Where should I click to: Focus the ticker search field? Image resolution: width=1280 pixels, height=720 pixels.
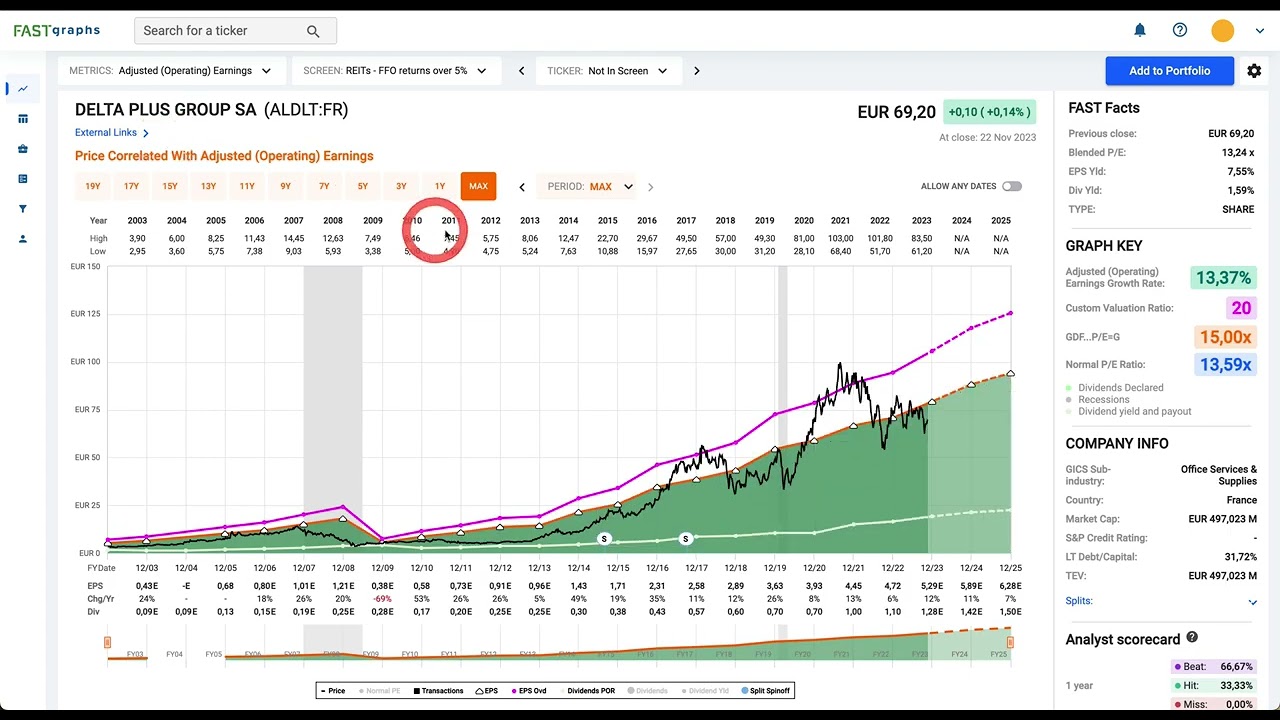pyautogui.click(x=235, y=31)
